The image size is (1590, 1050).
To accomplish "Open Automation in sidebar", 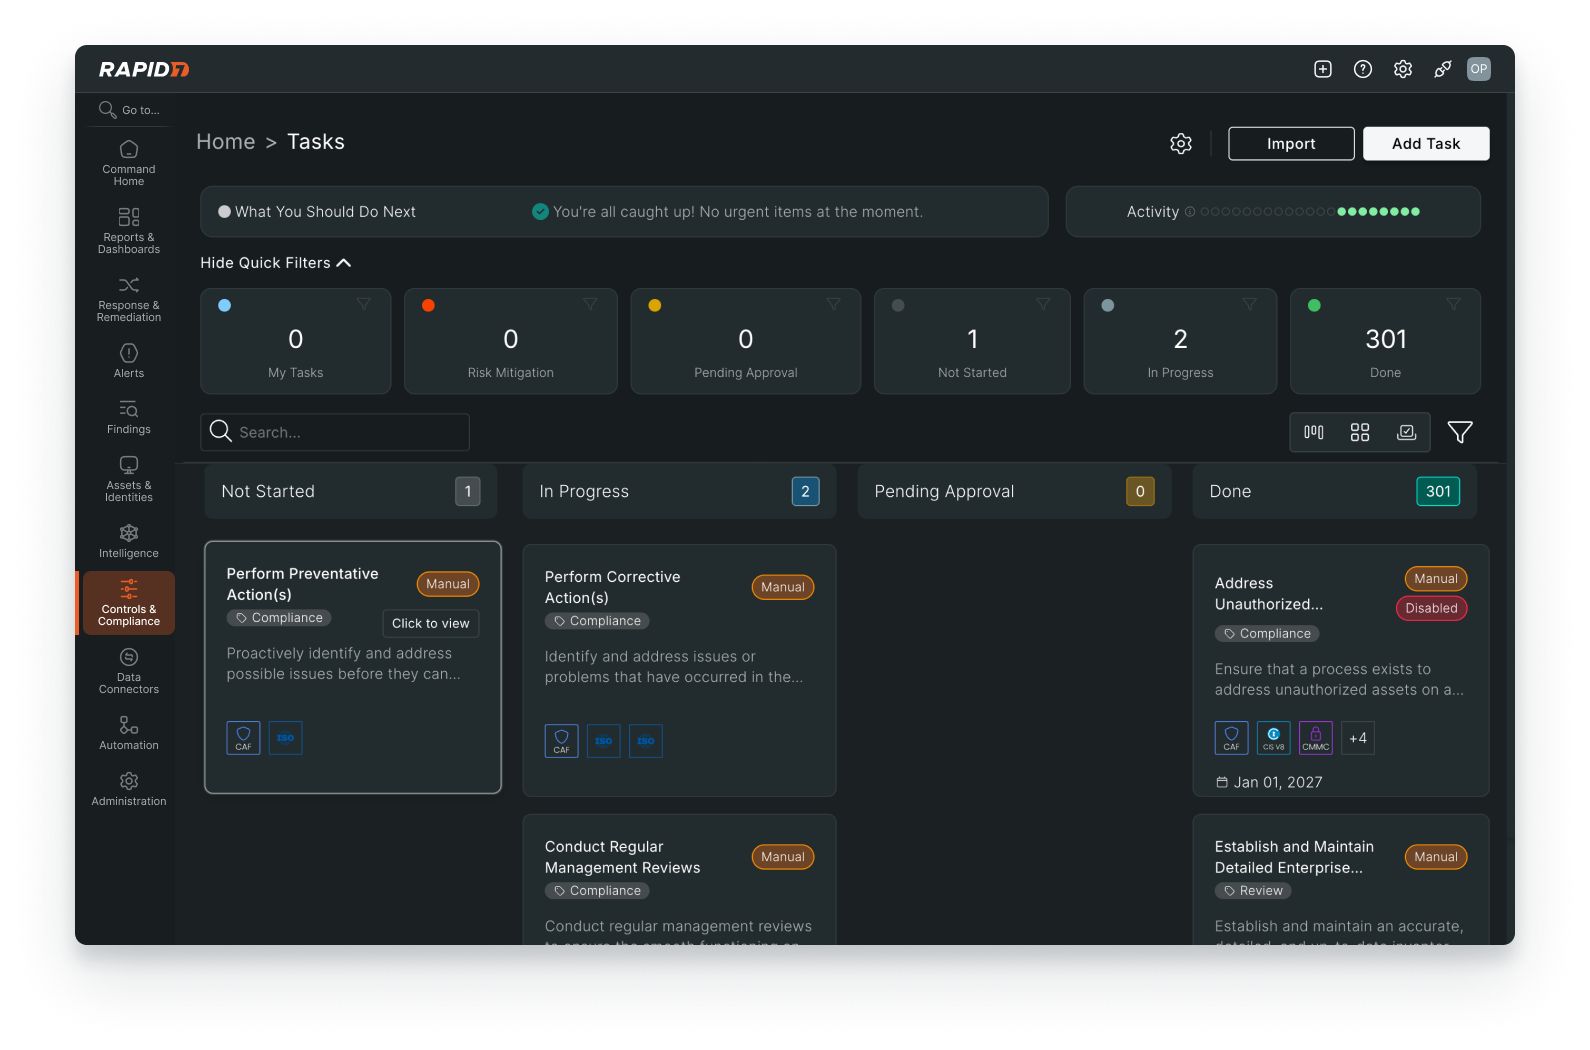I will click(129, 732).
